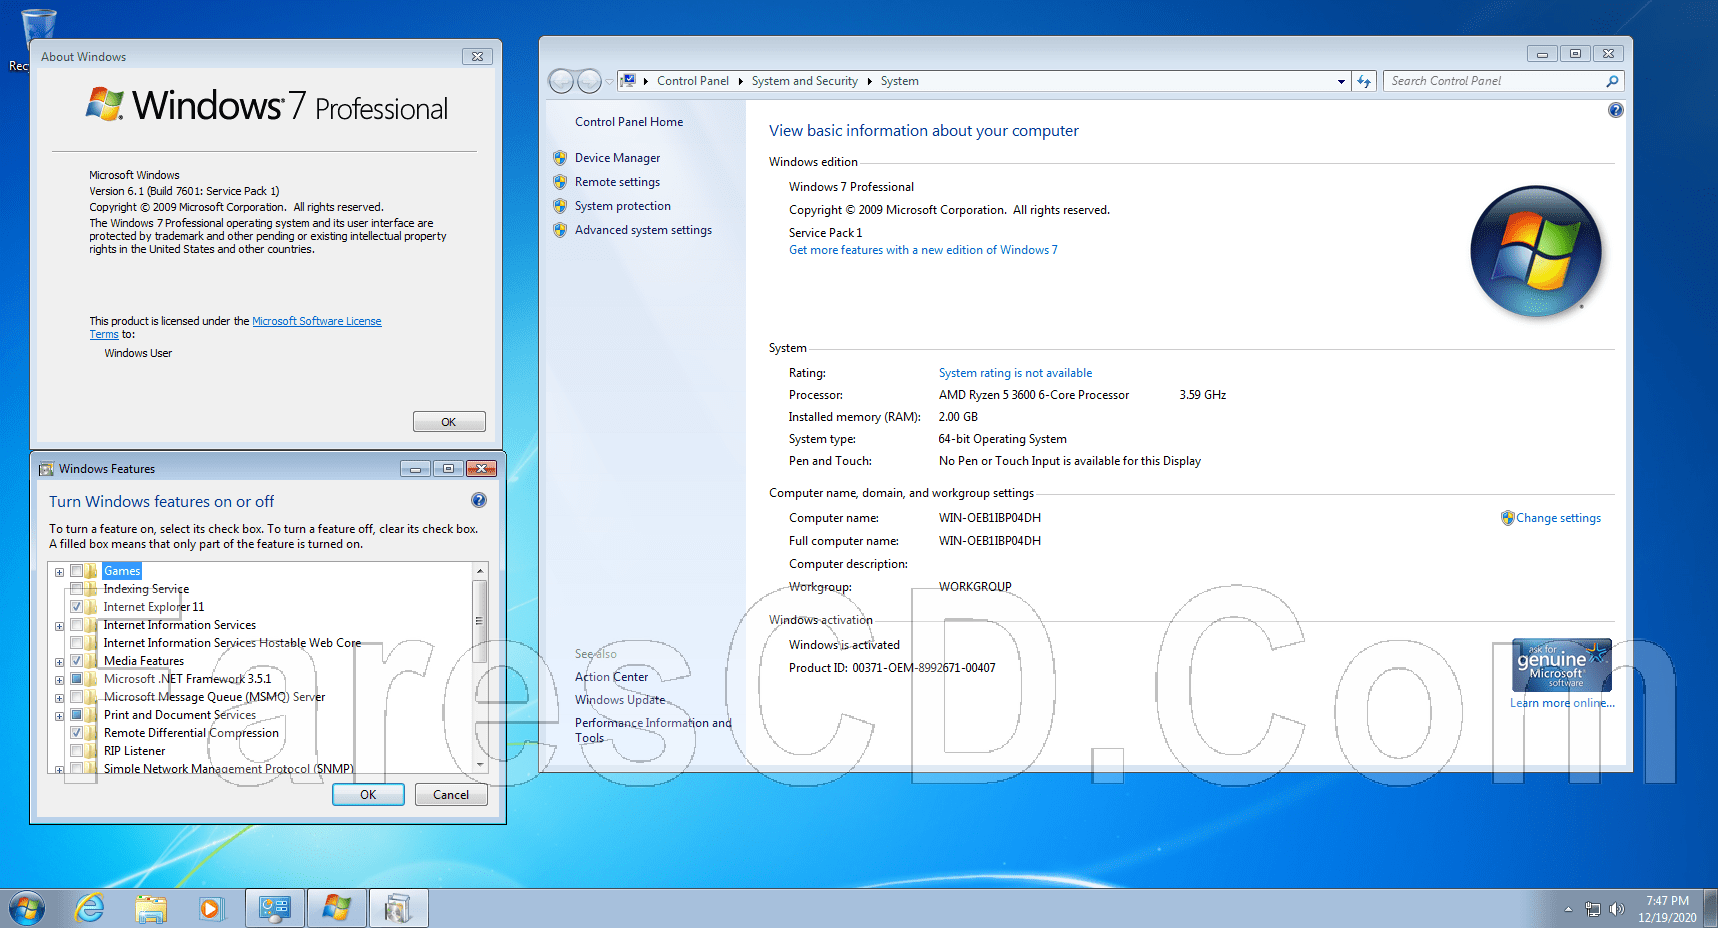Click the help icon in System window
This screenshot has width=1718, height=928.
1615,110
